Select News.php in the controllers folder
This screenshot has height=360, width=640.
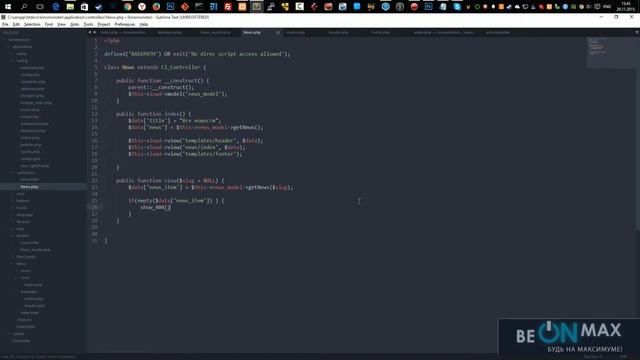(29, 187)
